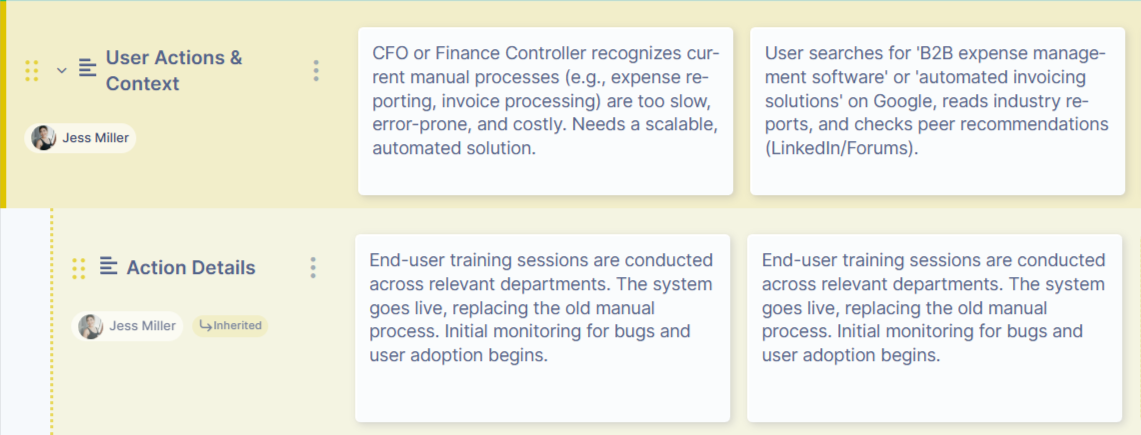Open right End-user training sessions card
The height and width of the screenshot is (435, 1141).
[x=934, y=327]
